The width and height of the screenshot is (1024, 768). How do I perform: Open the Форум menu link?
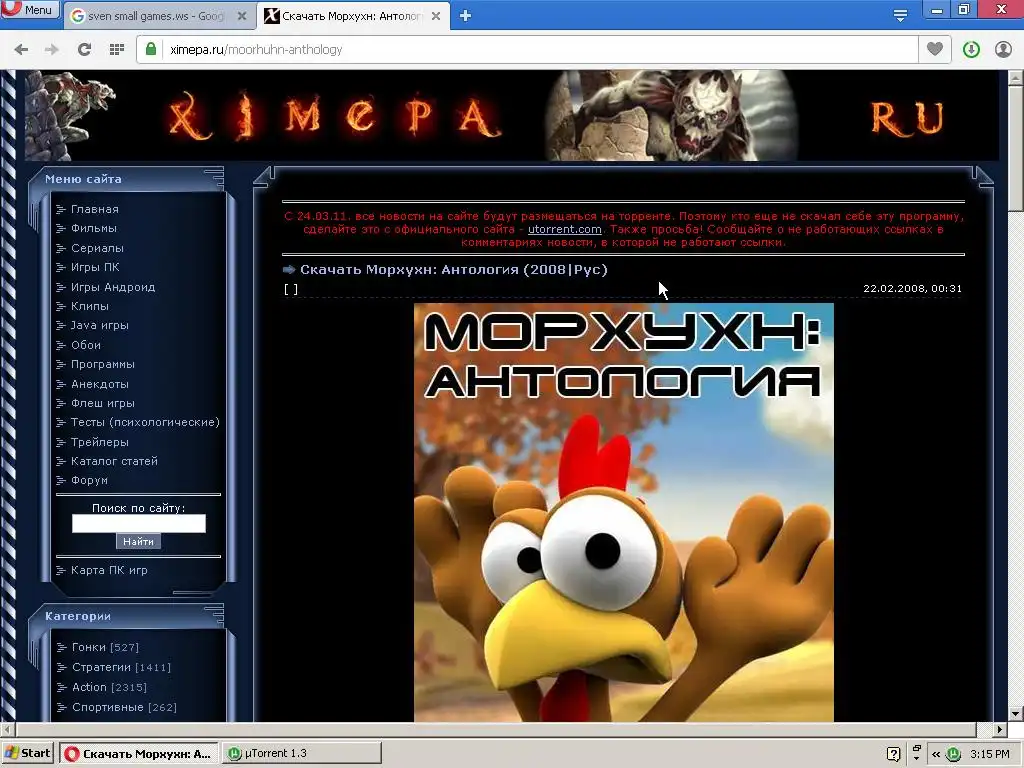click(89, 480)
